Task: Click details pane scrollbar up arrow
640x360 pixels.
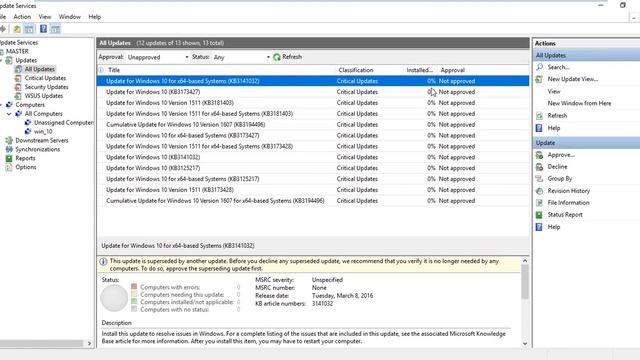Action: (525, 260)
